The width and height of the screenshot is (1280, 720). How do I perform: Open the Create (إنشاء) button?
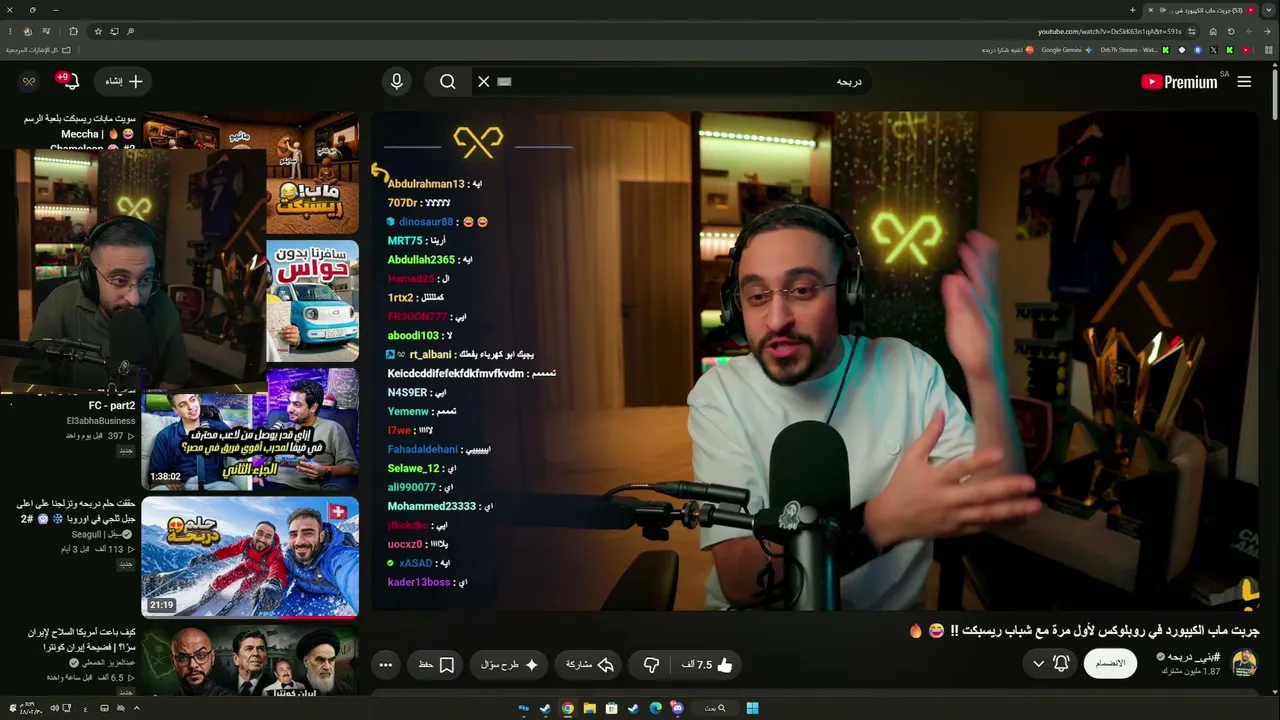click(x=124, y=82)
